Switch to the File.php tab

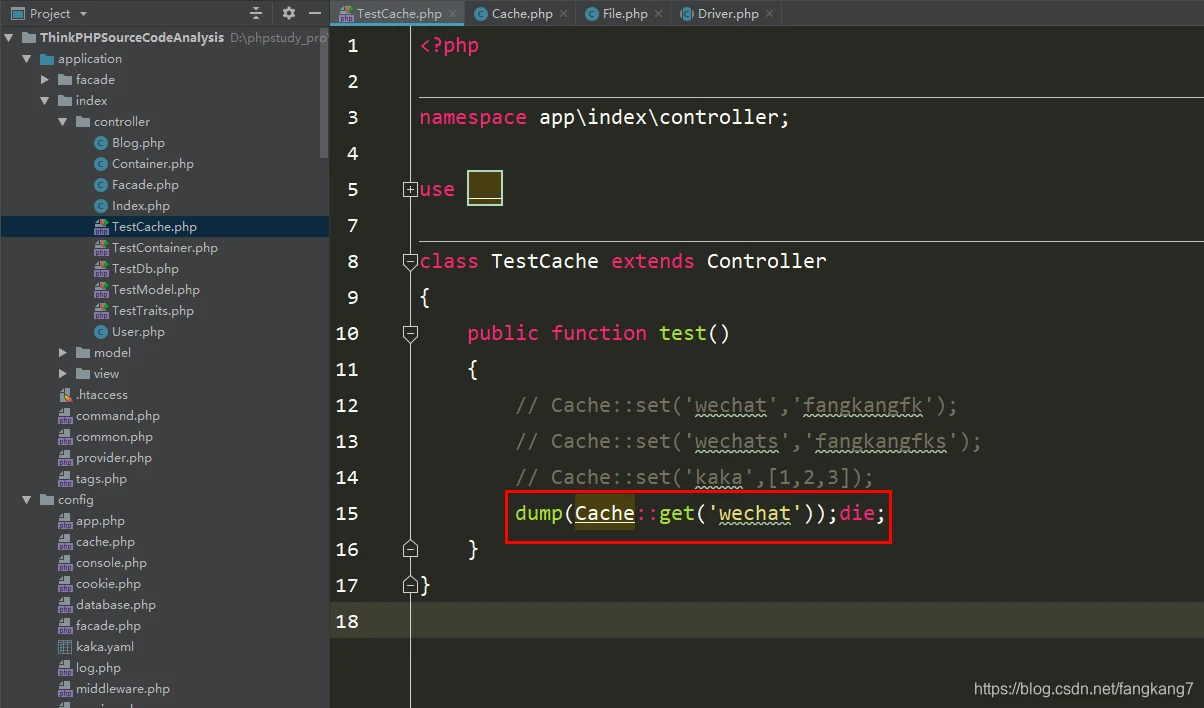point(624,14)
